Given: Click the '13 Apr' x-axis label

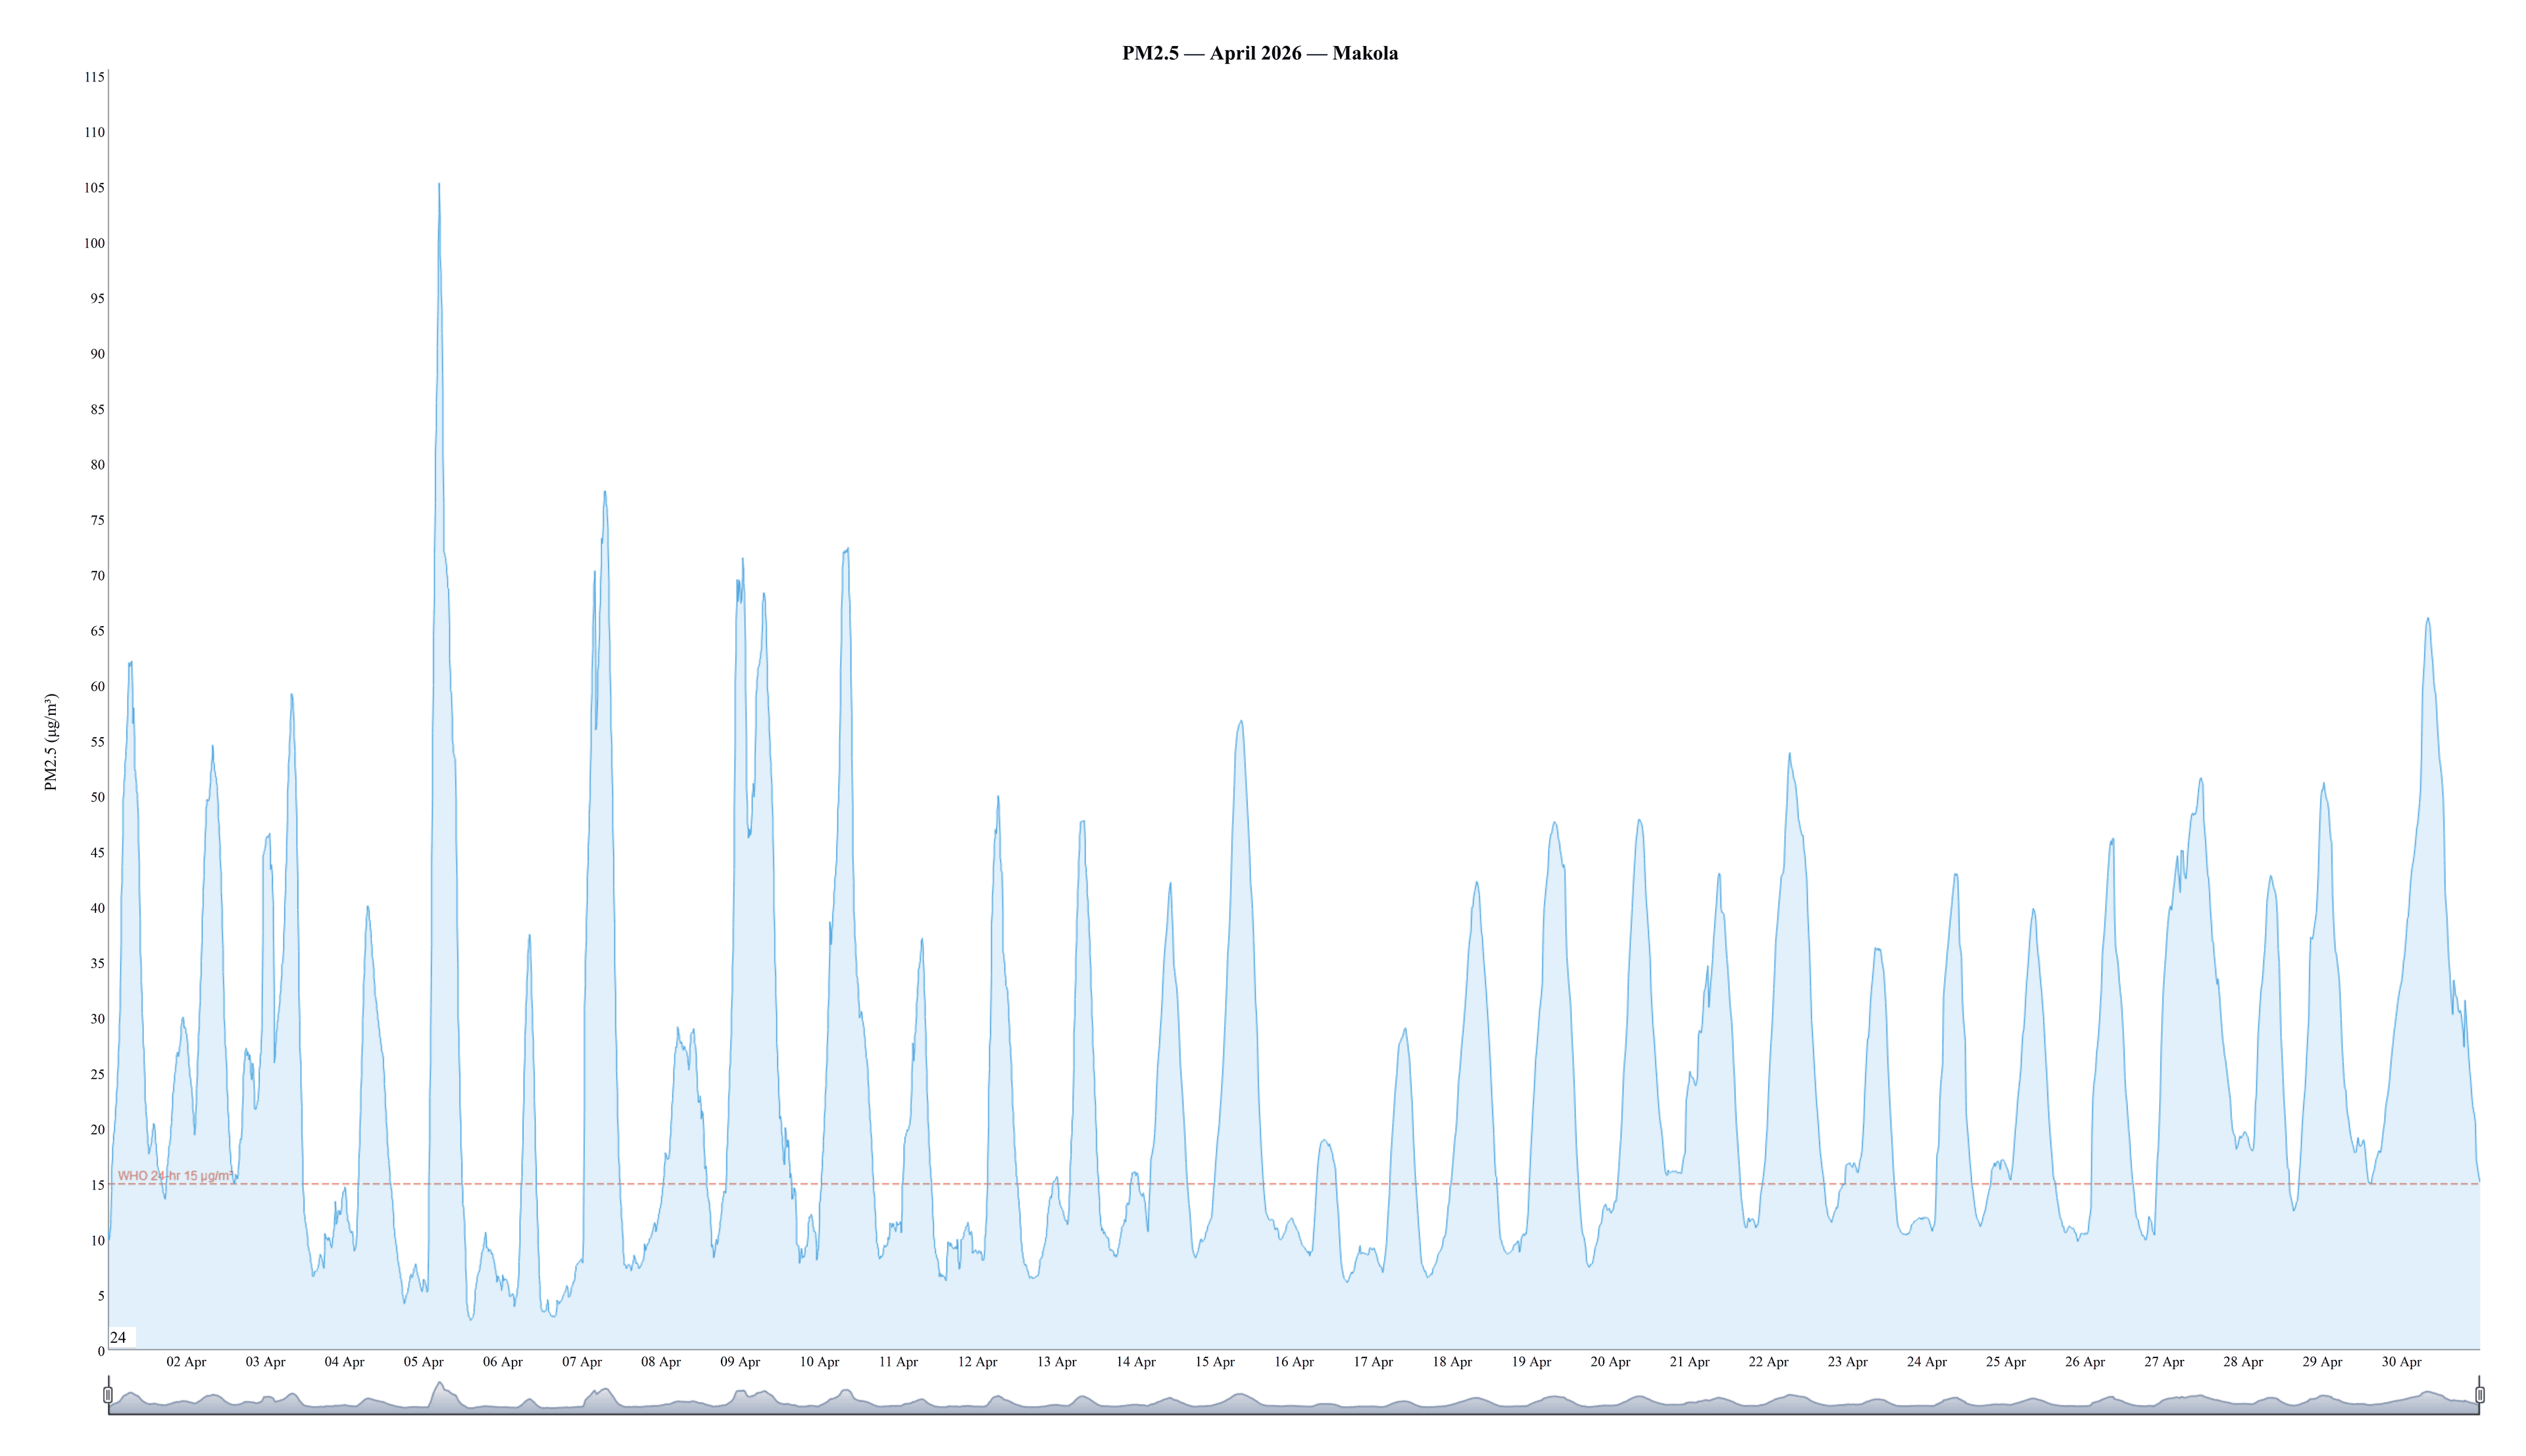Looking at the screenshot, I should click(x=1056, y=1362).
